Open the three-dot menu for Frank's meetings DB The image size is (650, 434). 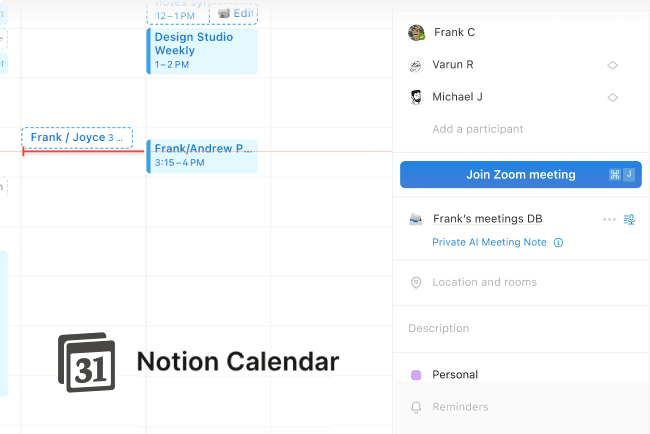609,219
